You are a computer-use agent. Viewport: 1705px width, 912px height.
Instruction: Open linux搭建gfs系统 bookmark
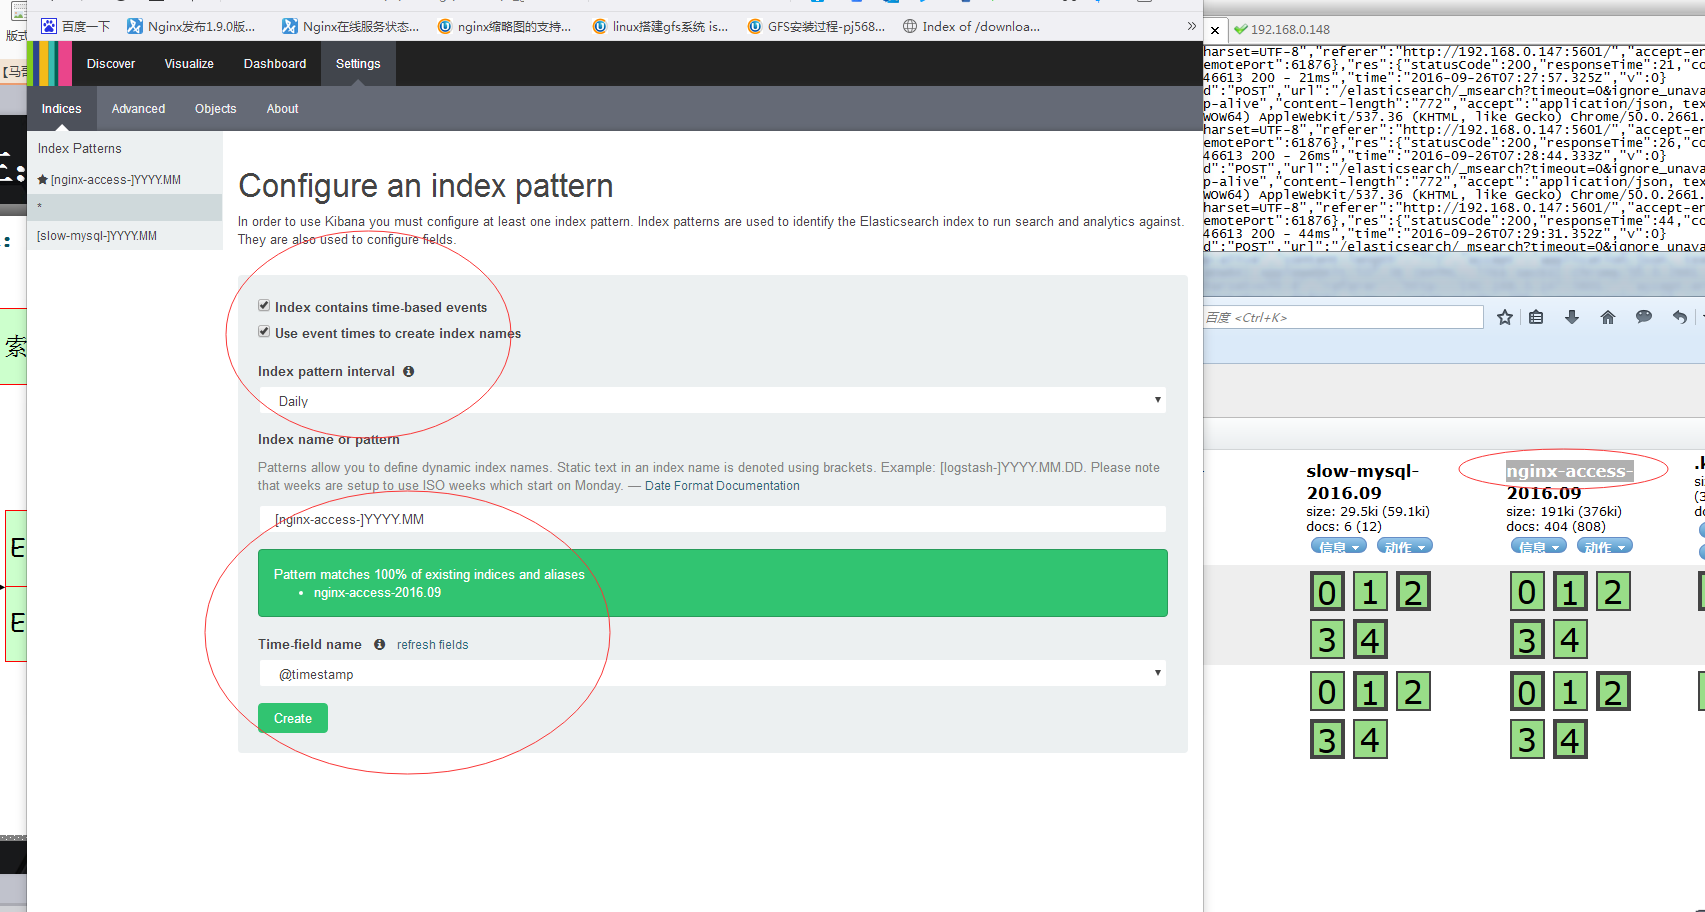click(661, 27)
